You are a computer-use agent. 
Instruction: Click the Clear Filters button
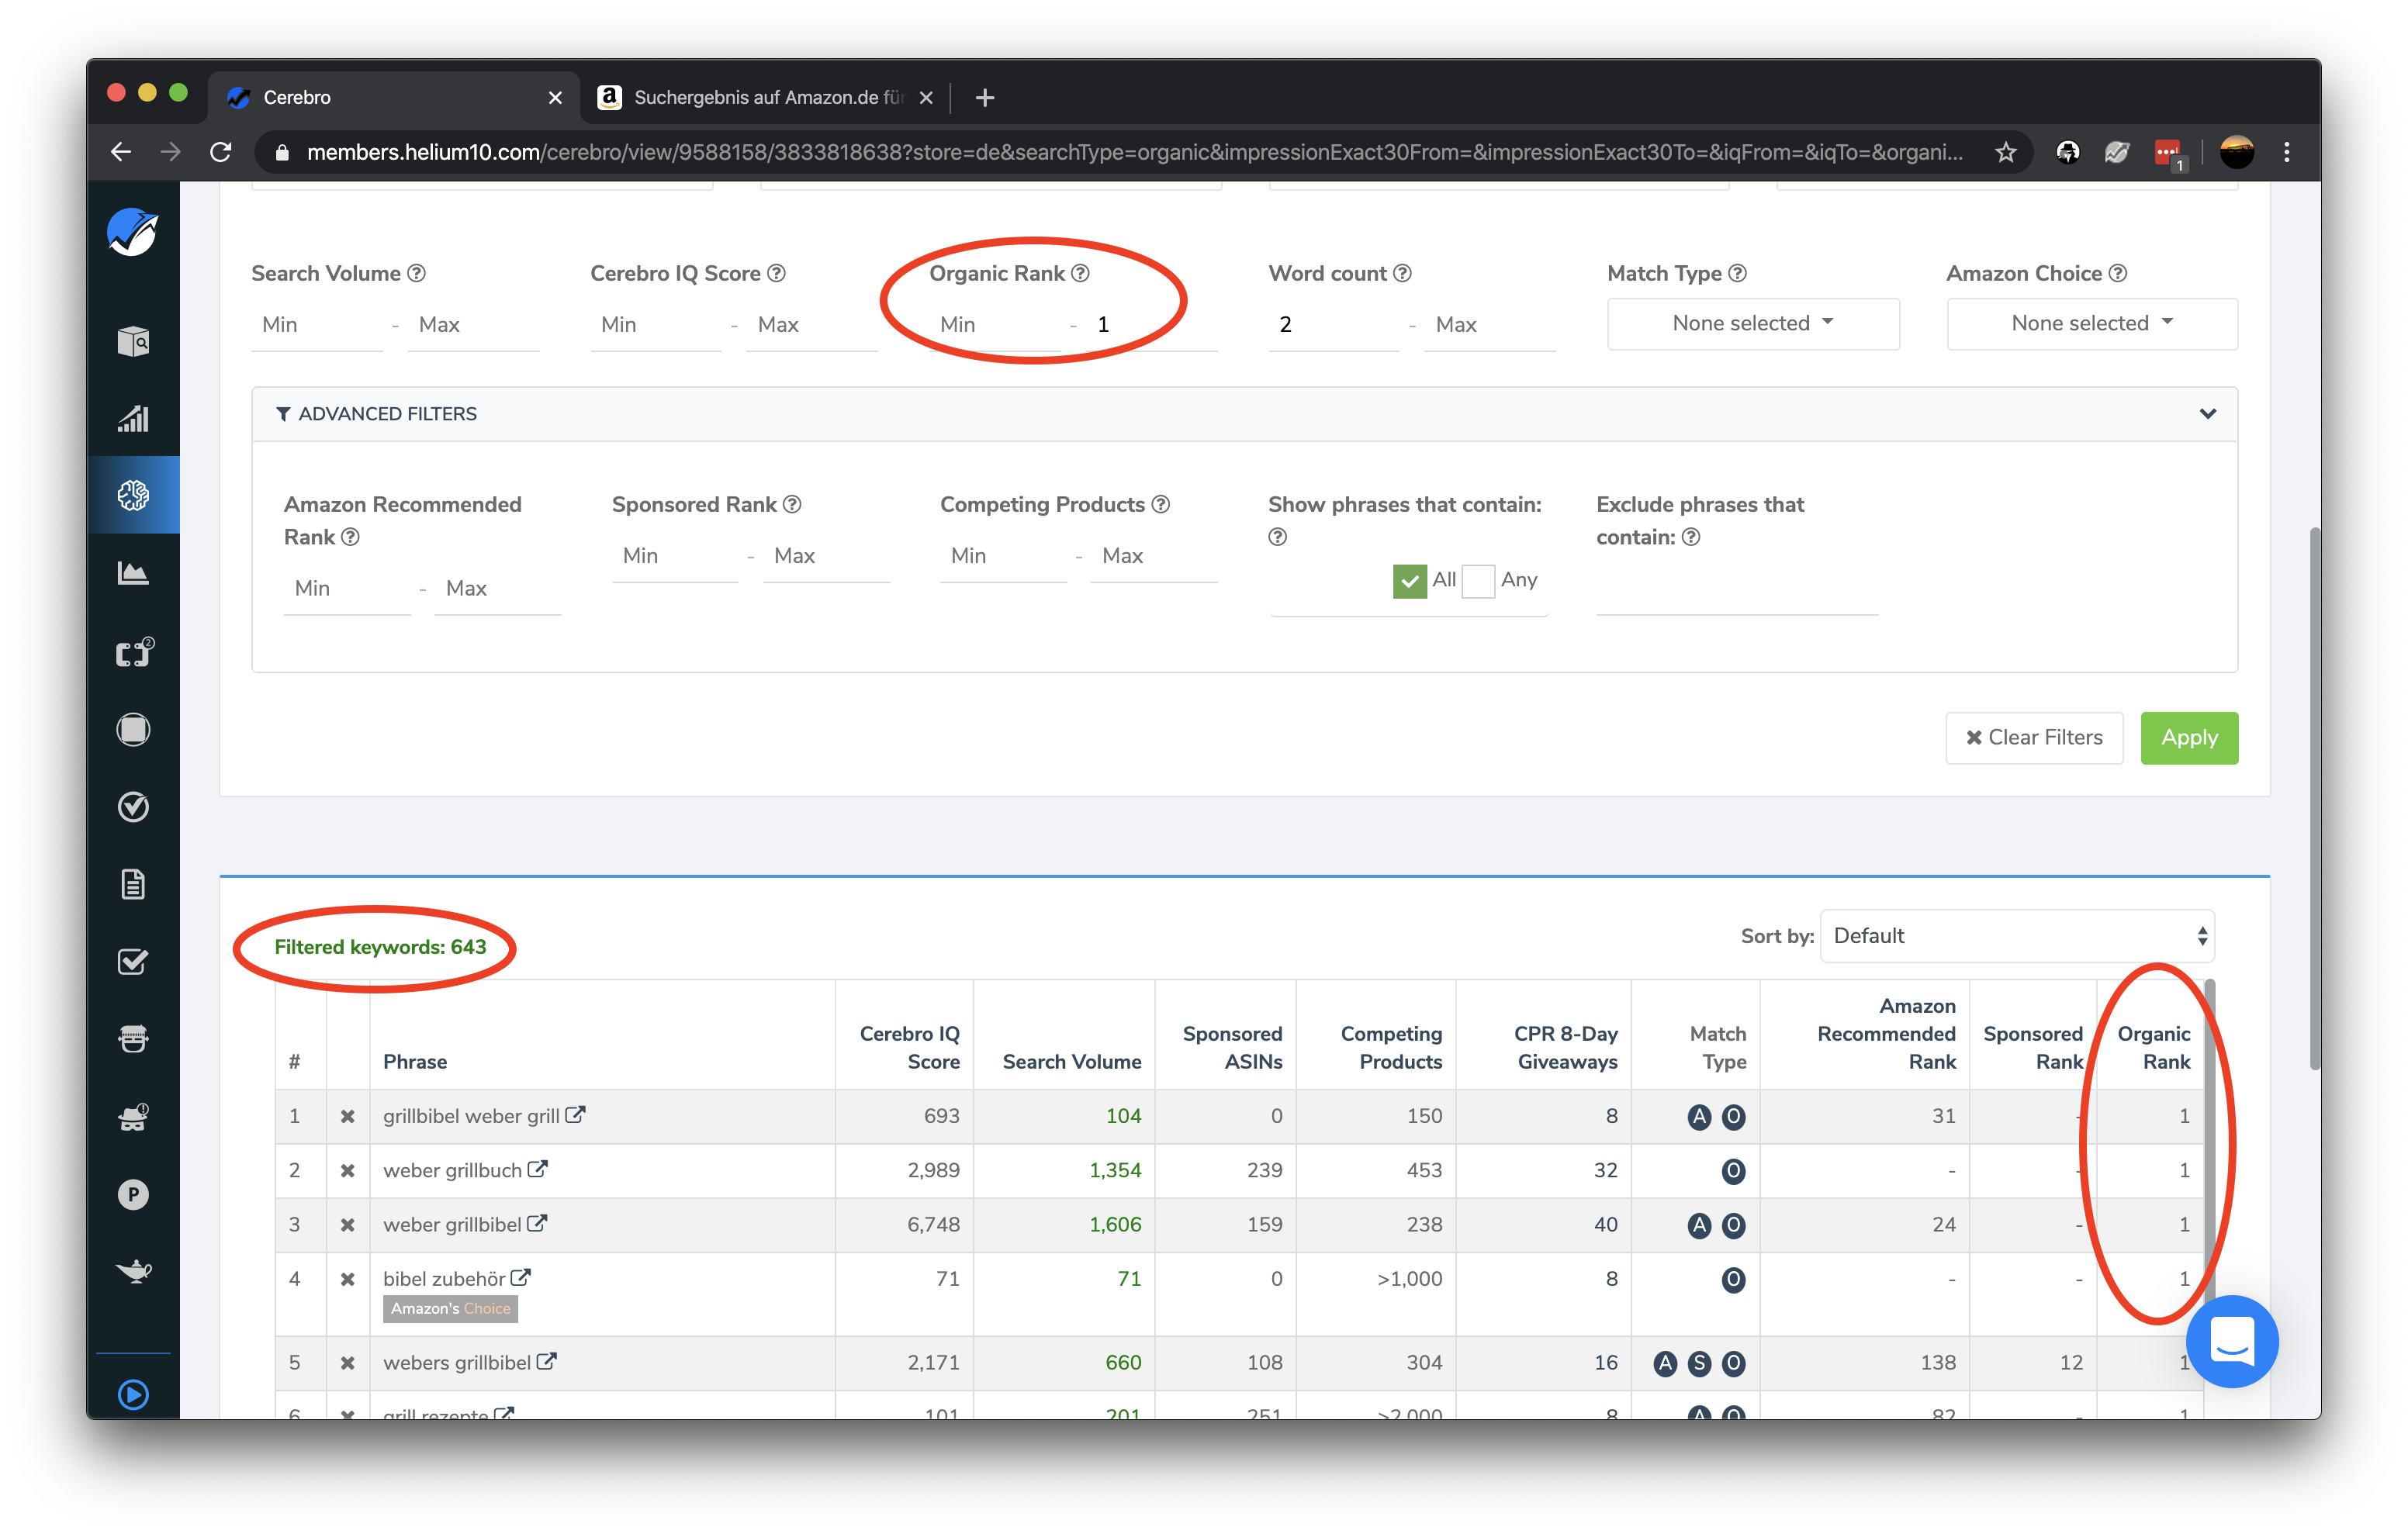point(2033,738)
